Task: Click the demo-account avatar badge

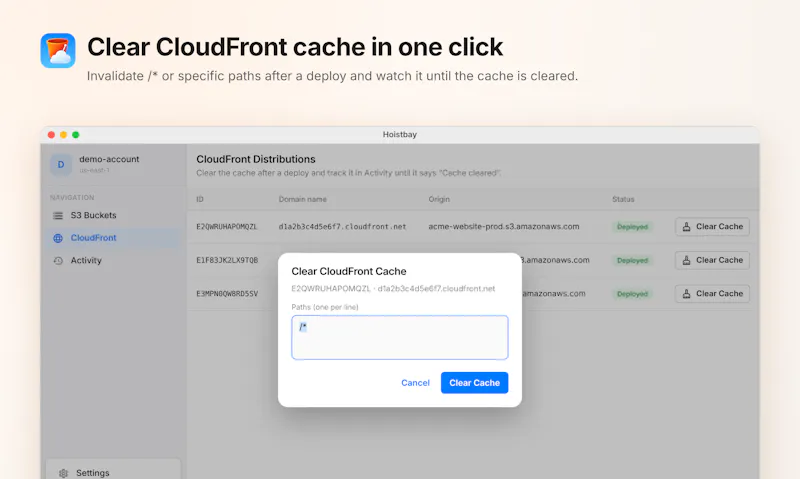Action: point(61,164)
